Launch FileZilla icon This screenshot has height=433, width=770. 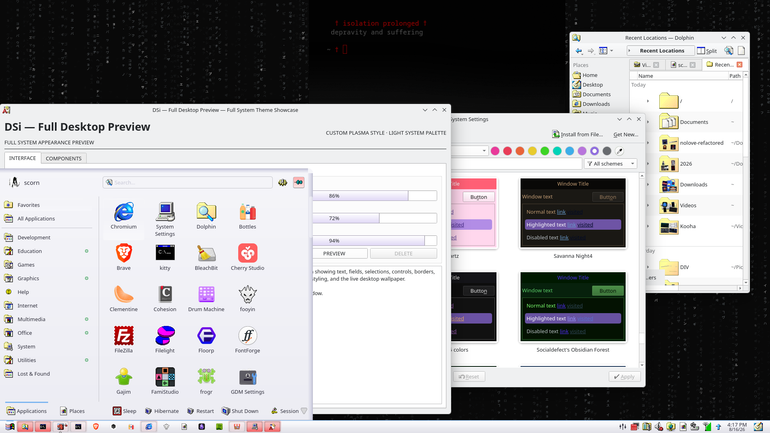123,340
